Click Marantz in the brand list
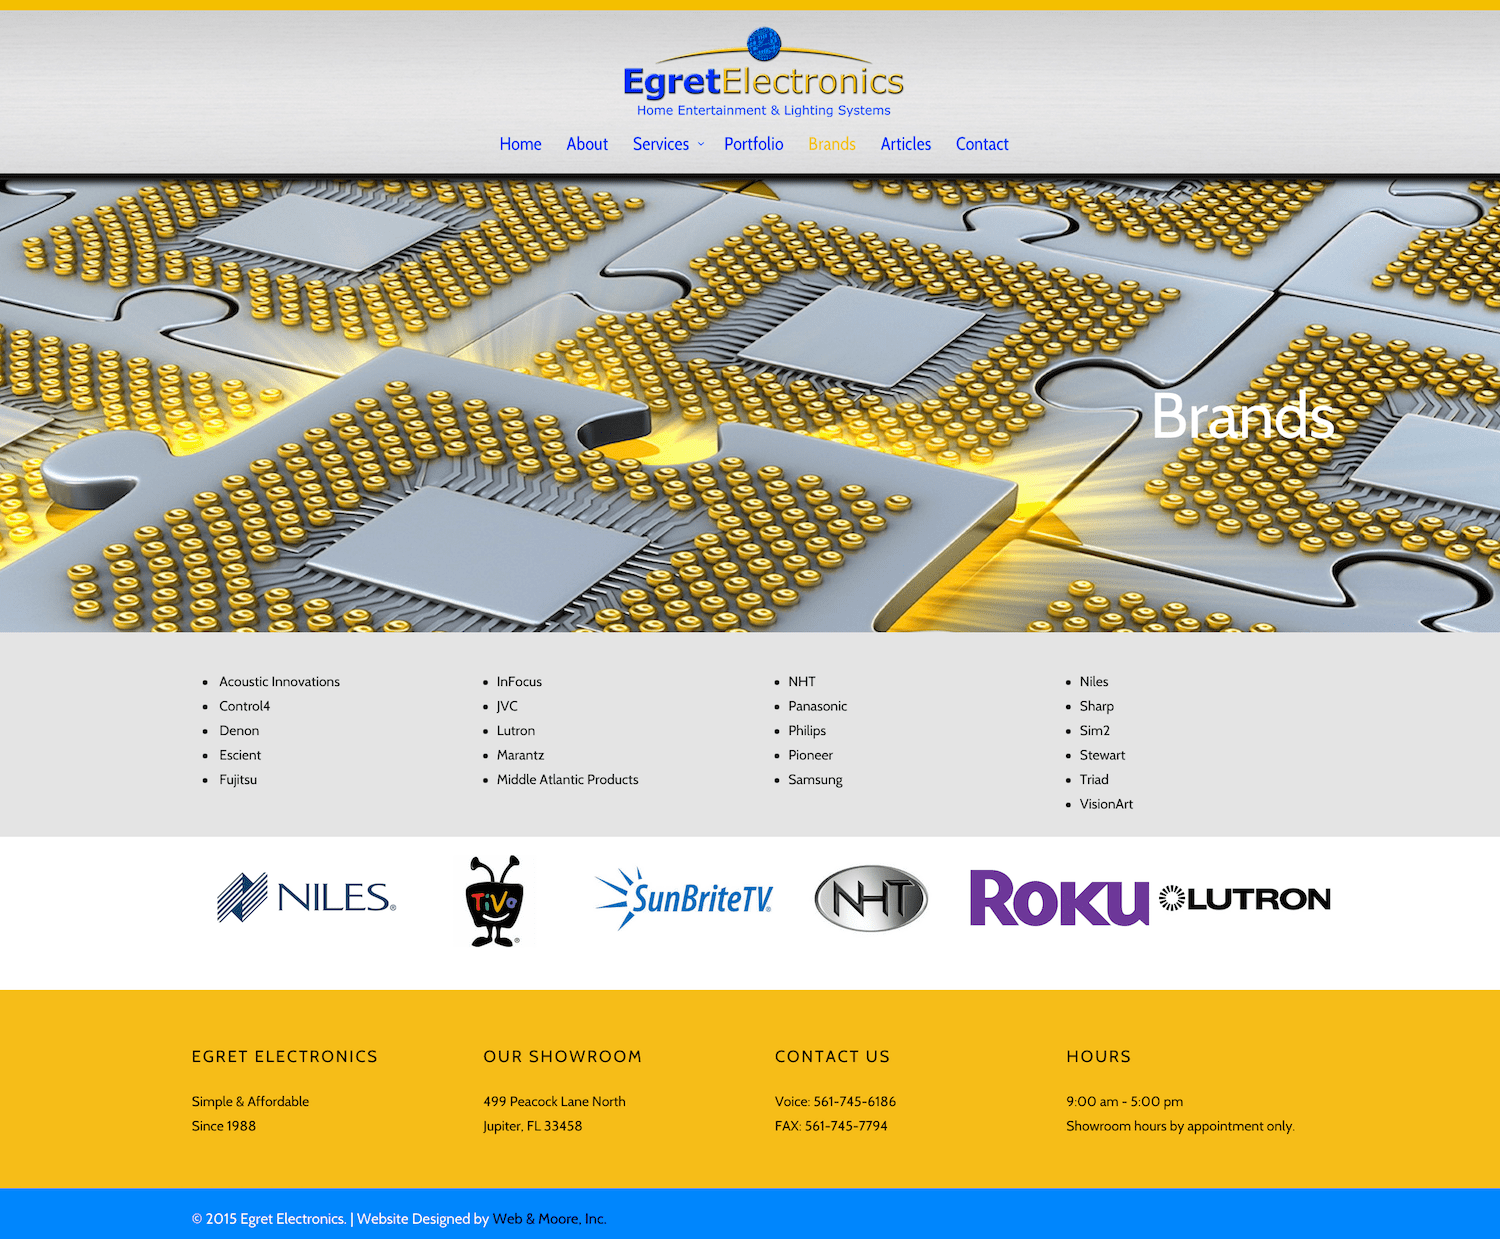Viewport: 1500px width, 1239px height. [521, 755]
